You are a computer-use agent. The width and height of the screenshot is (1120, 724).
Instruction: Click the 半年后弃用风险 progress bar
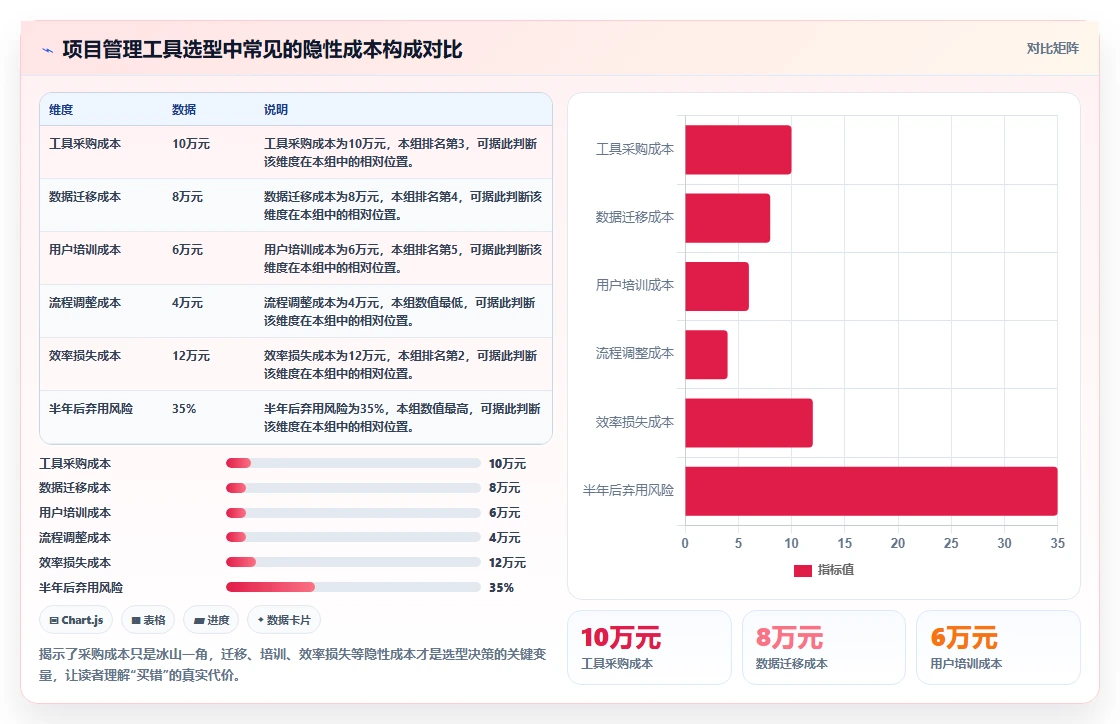point(353,587)
